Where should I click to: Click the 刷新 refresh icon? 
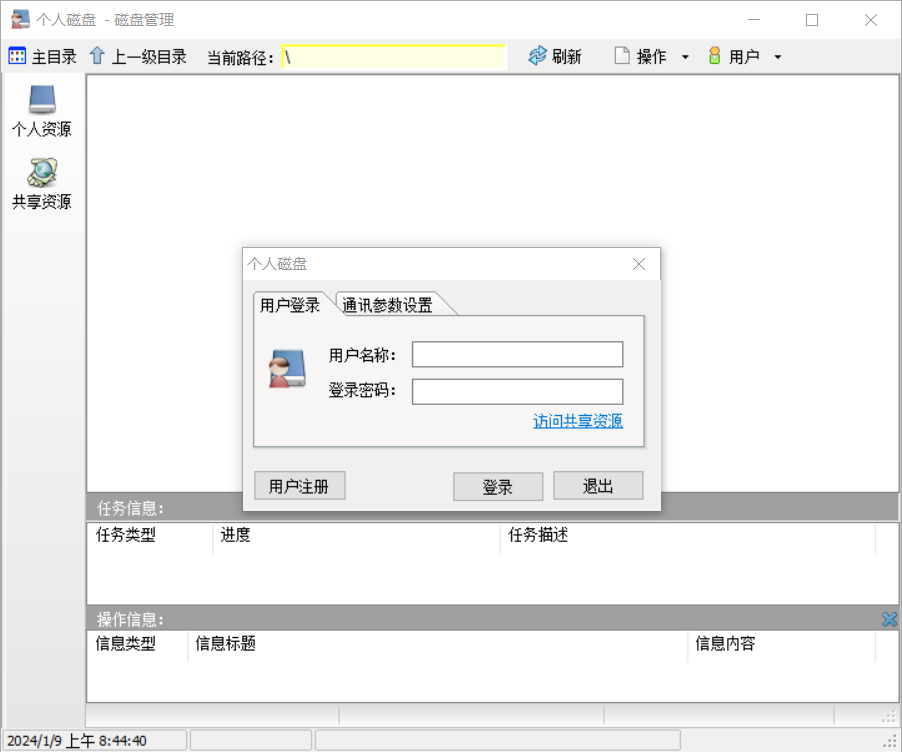tap(539, 56)
